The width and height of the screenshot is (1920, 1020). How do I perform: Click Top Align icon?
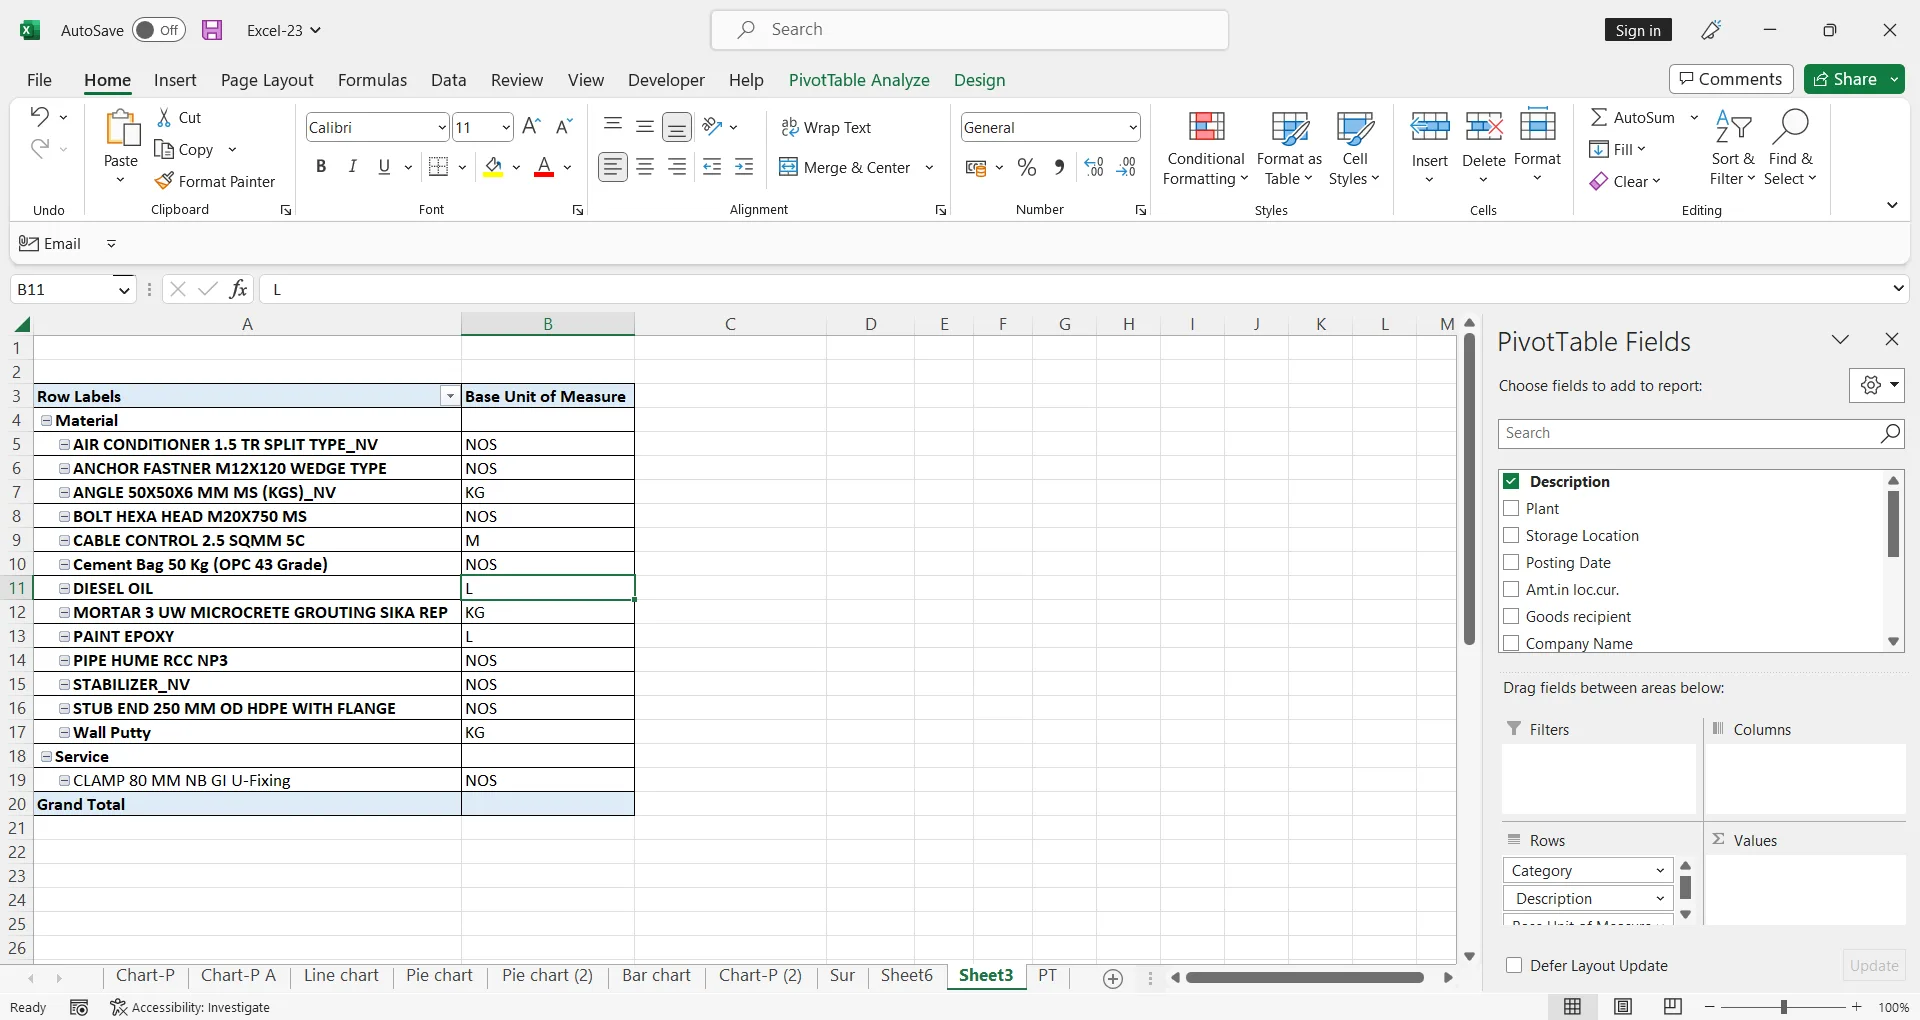click(613, 126)
